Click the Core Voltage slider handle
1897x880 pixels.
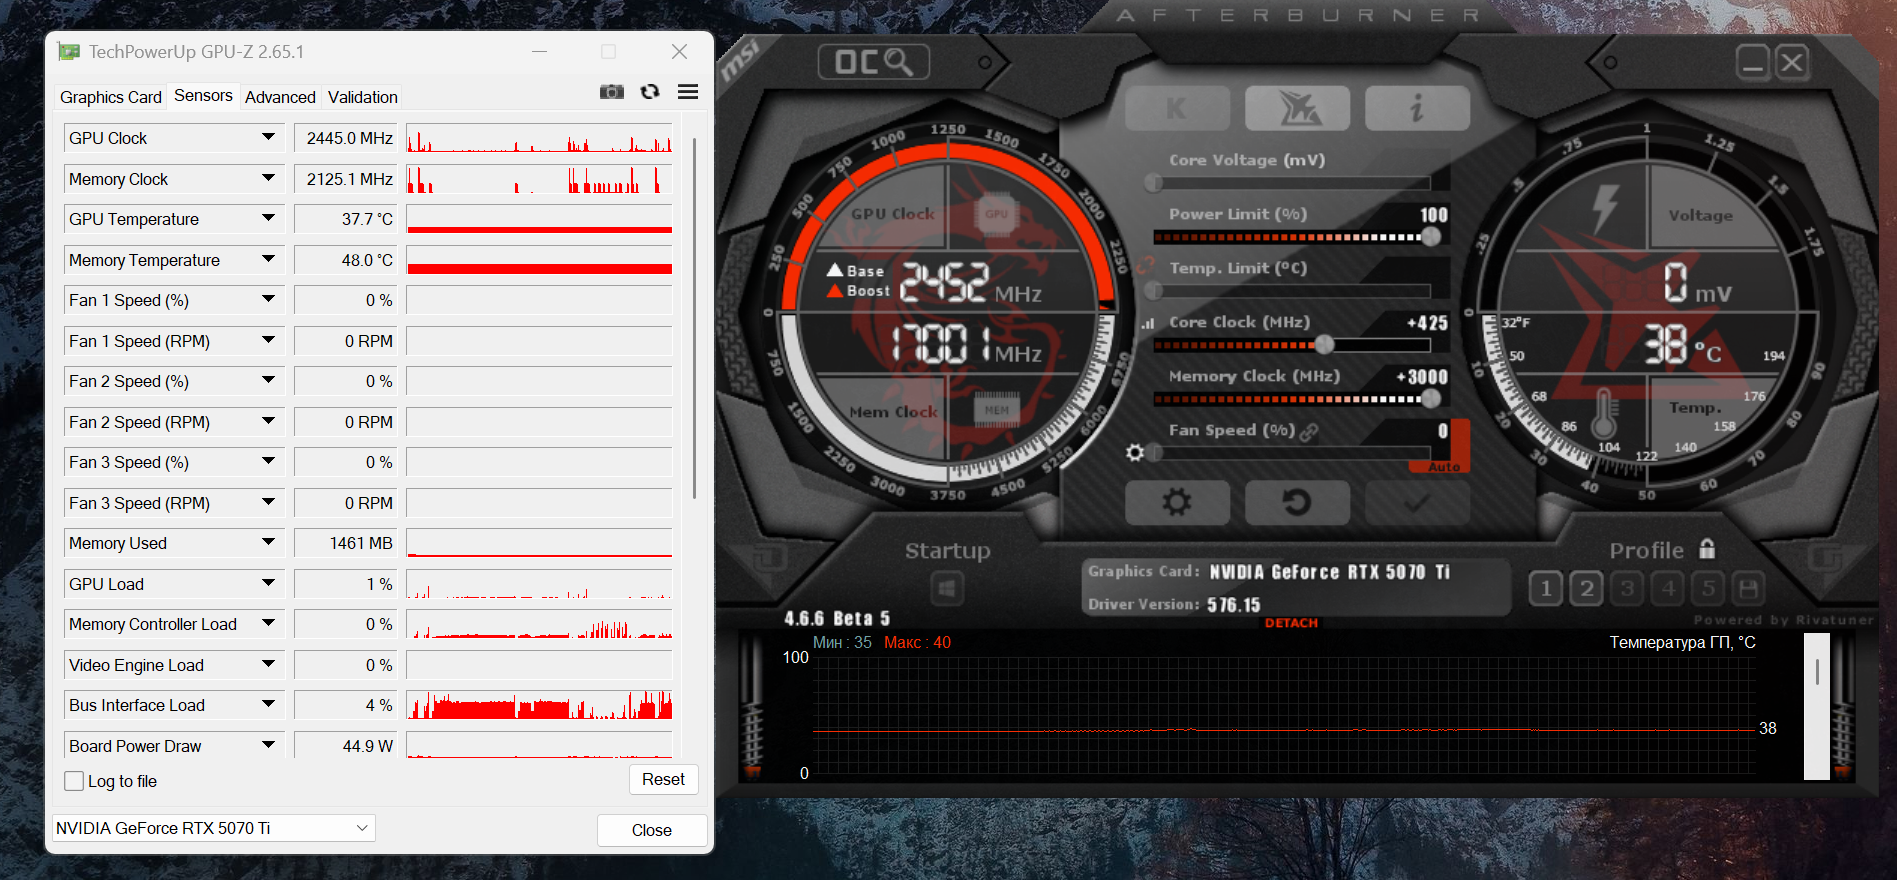(1154, 183)
